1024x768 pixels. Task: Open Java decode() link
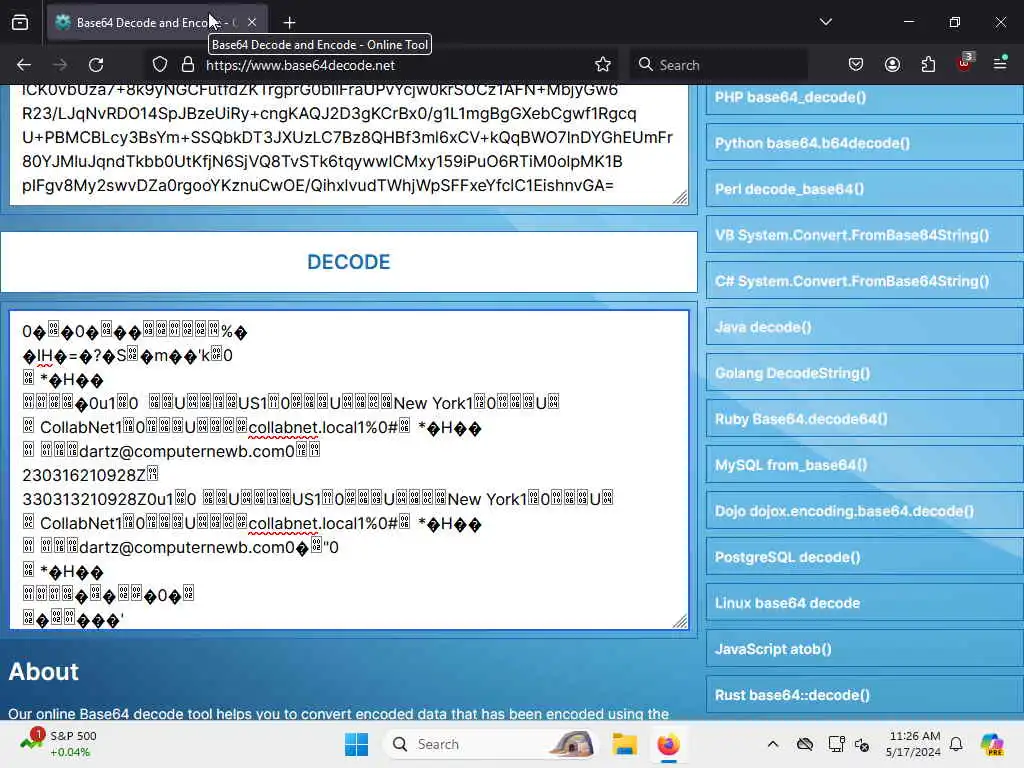pyautogui.click(x=865, y=327)
